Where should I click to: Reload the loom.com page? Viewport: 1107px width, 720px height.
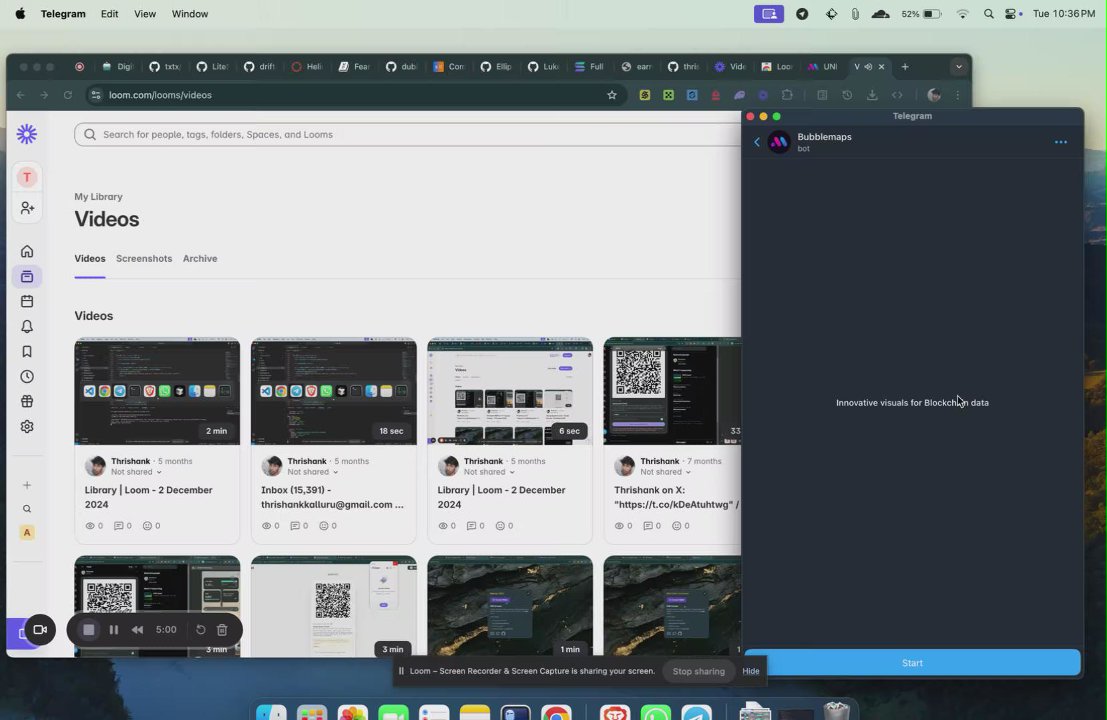tap(68, 95)
